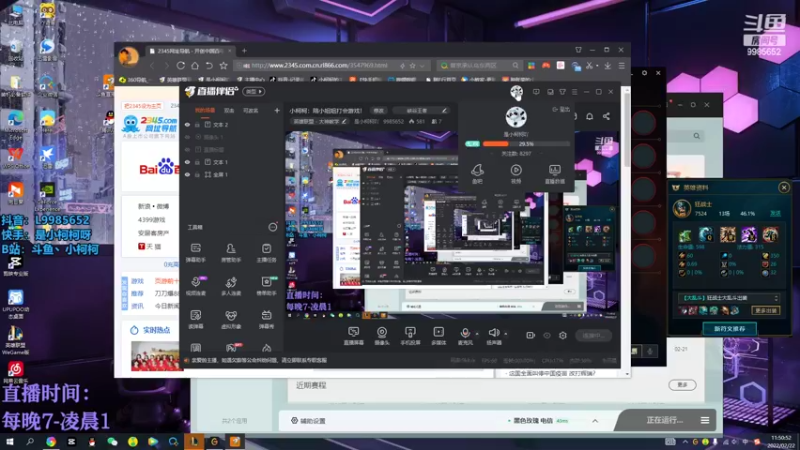Screen dimensions: 800x450
Task: Click 正在运行 button
Action: click(664, 420)
